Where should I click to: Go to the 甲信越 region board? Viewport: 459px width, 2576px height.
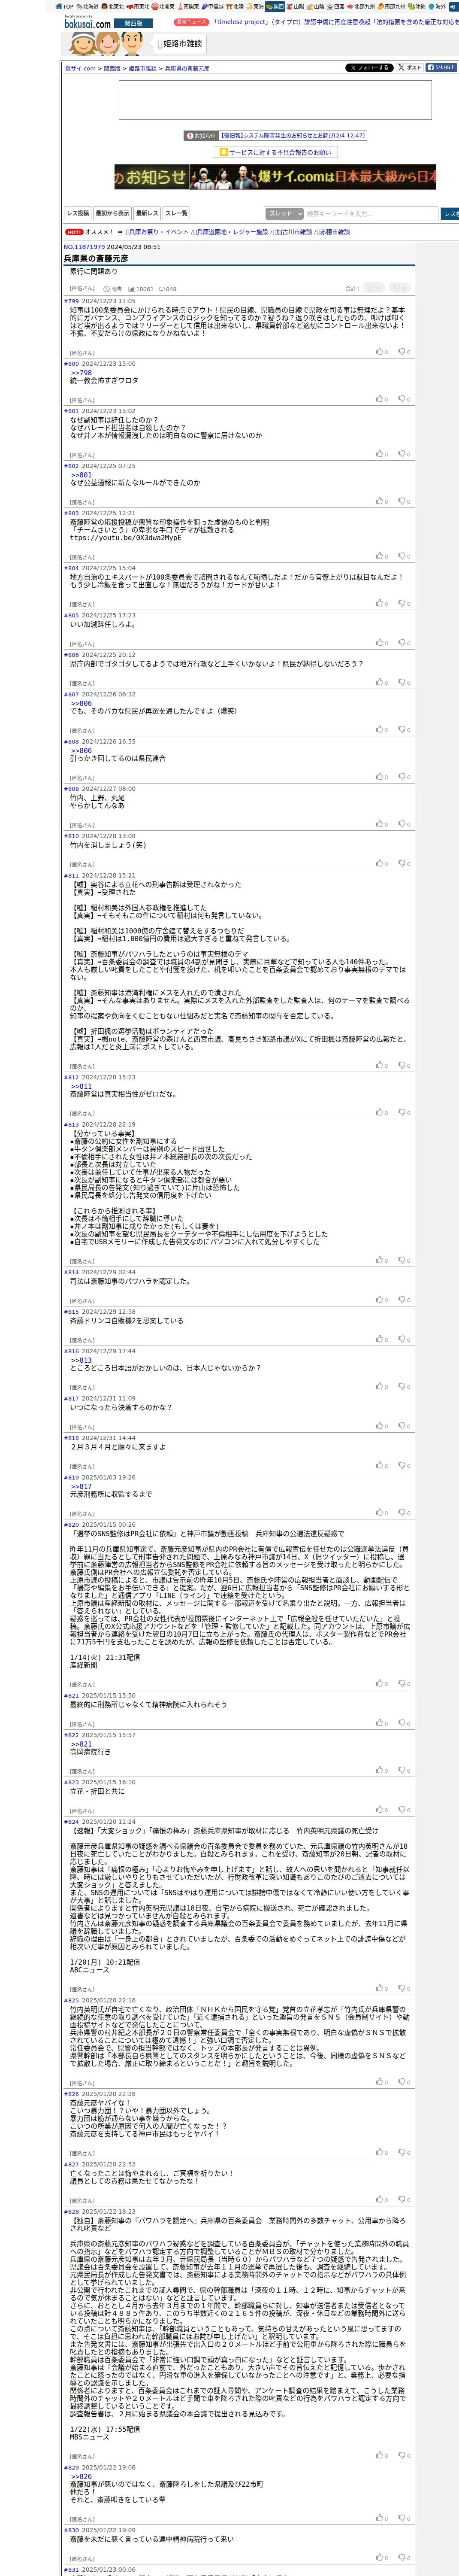(213, 6)
